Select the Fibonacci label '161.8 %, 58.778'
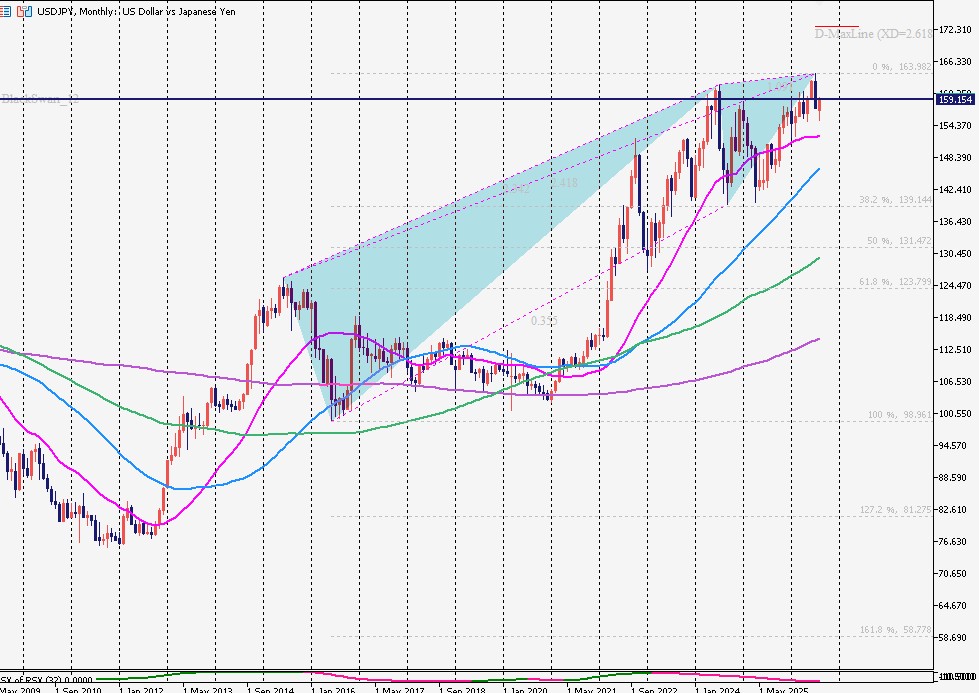The height and width of the screenshot is (693, 979). [895, 630]
